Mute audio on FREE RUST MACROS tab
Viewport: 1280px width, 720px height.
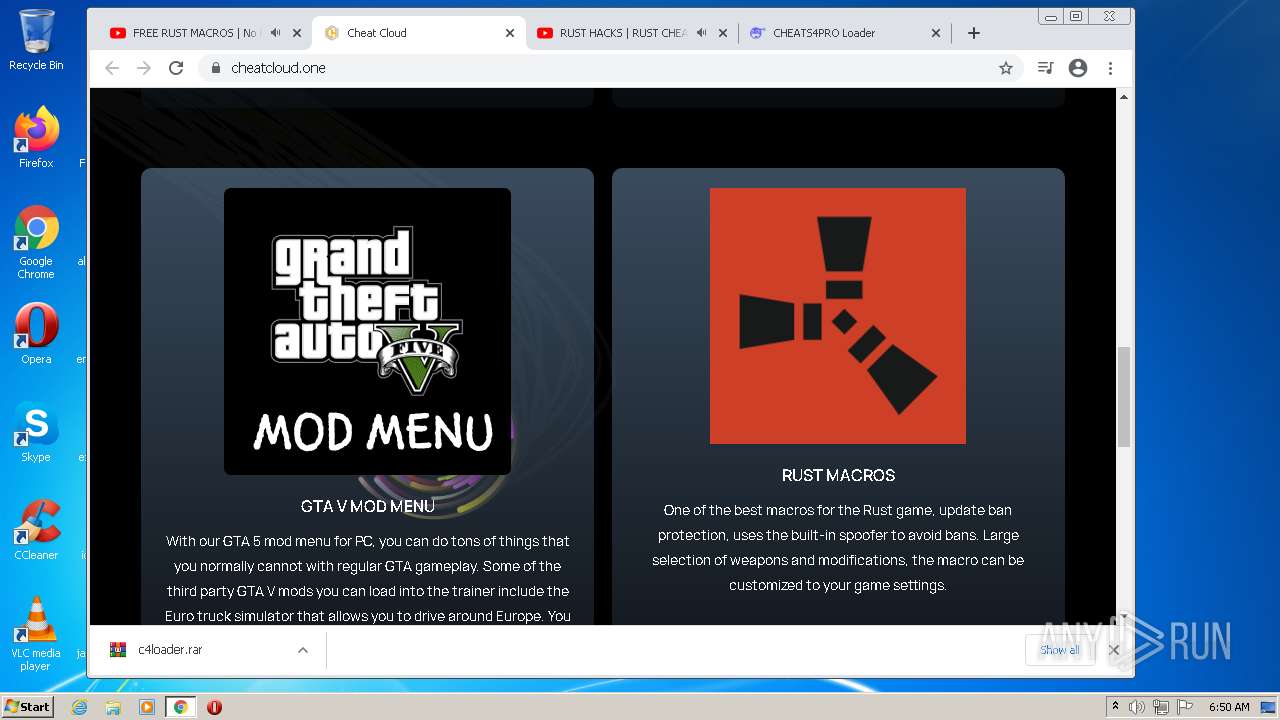[x=276, y=33]
